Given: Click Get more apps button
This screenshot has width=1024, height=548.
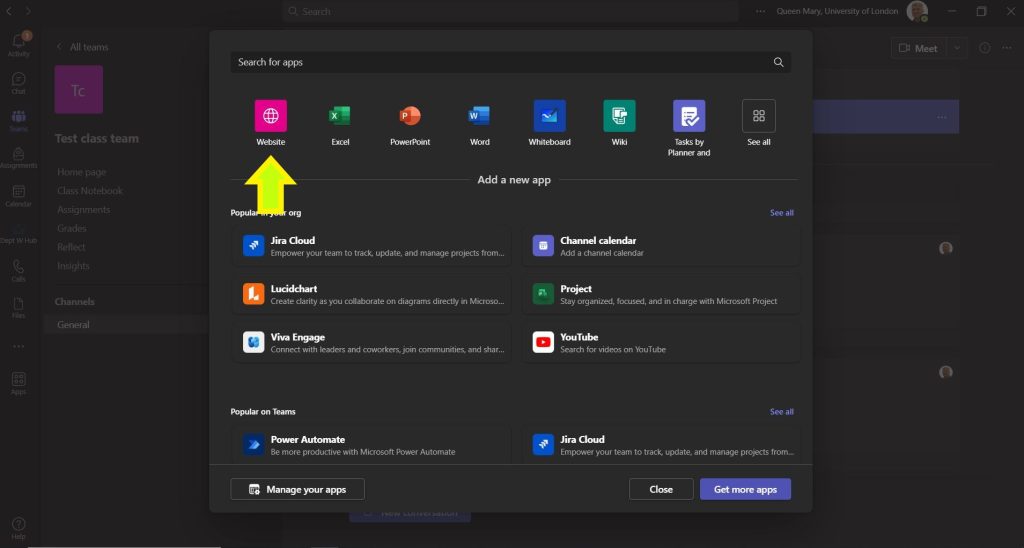Looking at the screenshot, I should click(745, 489).
